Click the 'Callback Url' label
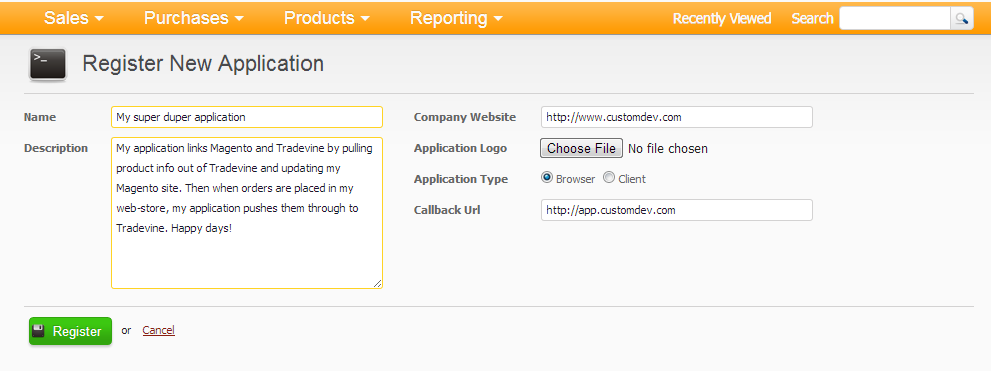Viewport: 991px width, 371px height. [447, 210]
